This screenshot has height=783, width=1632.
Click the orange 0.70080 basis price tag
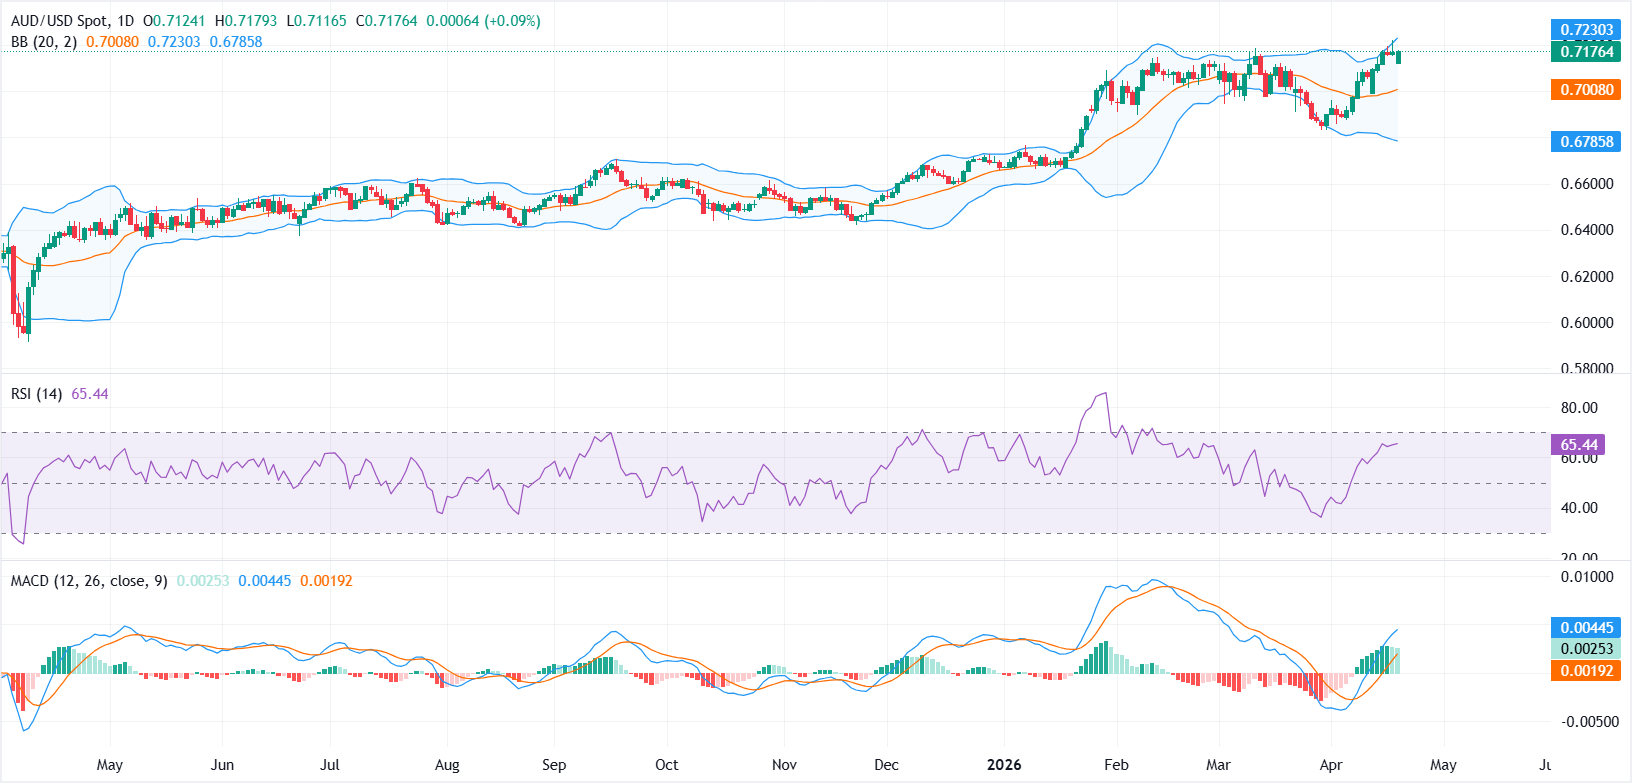1586,90
